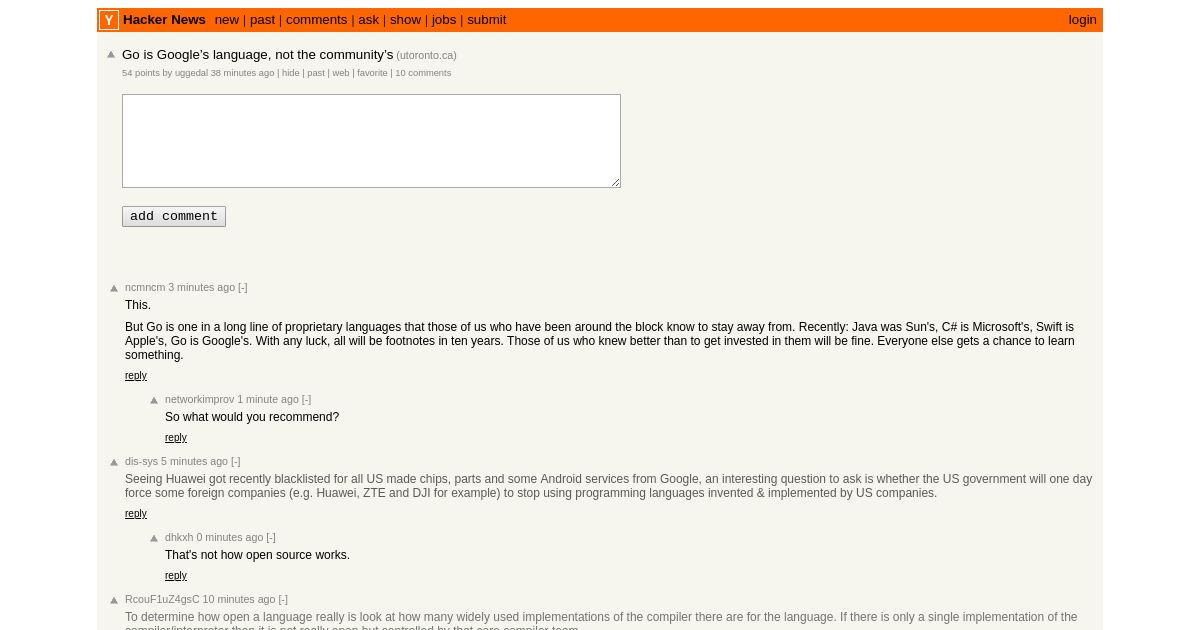Go to the 'jobs' page in navigation
Viewport: 1200px width, 630px height.
pos(444,20)
